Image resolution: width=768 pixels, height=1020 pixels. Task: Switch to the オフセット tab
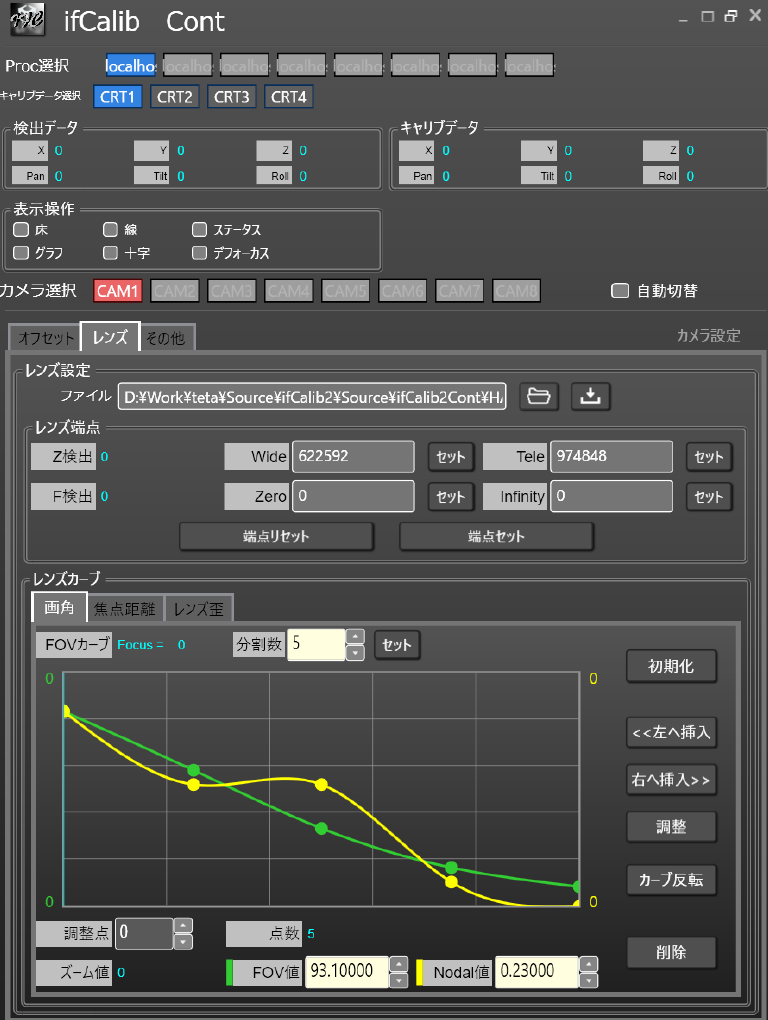point(46,338)
